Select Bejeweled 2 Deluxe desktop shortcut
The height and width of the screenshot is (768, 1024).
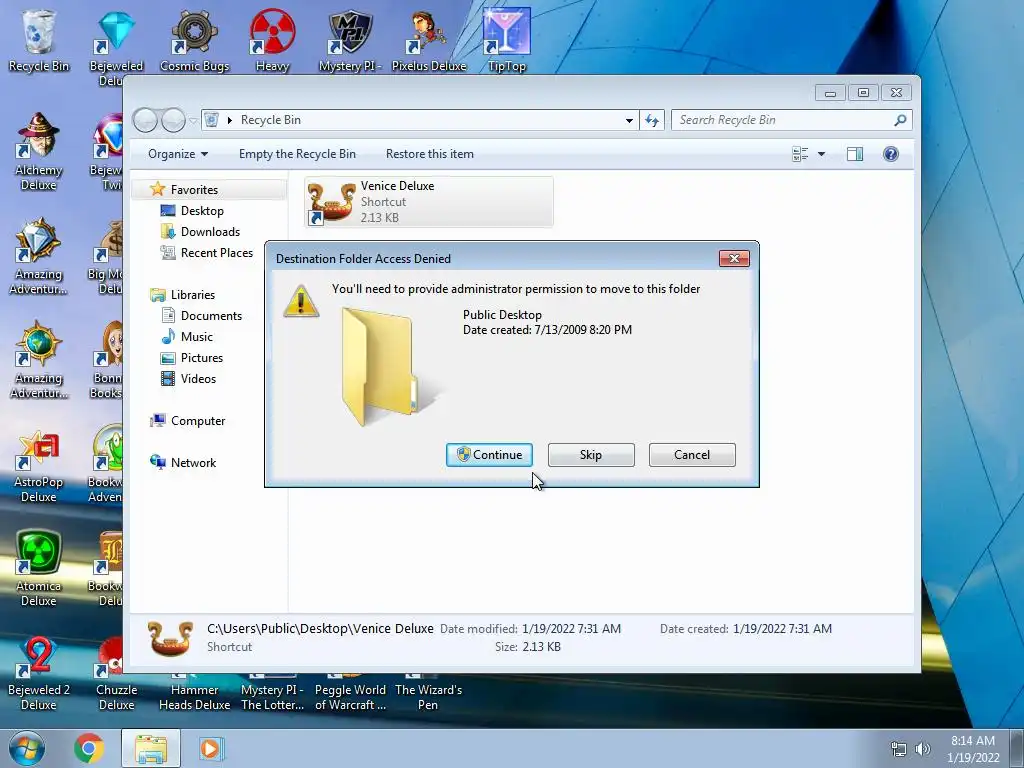tap(39, 673)
